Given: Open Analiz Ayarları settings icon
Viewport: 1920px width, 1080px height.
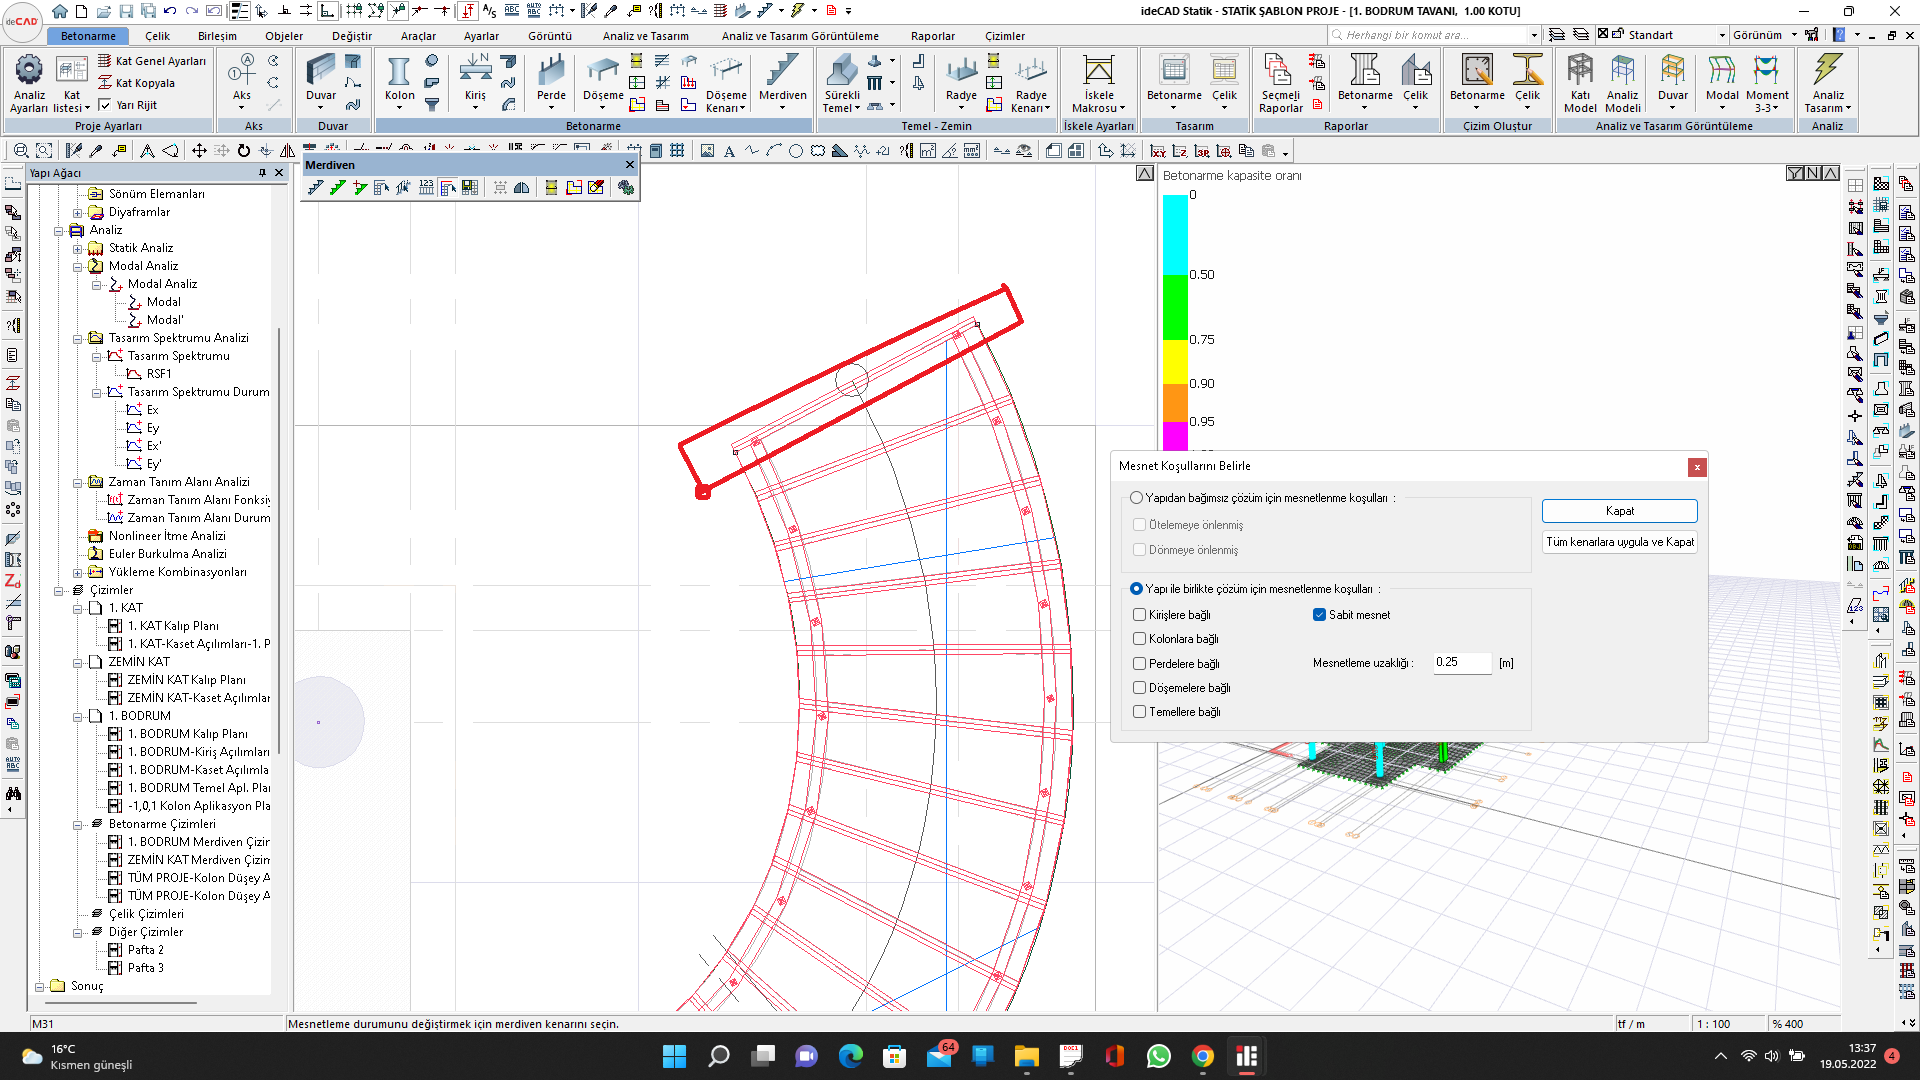Looking at the screenshot, I should 28,82.
